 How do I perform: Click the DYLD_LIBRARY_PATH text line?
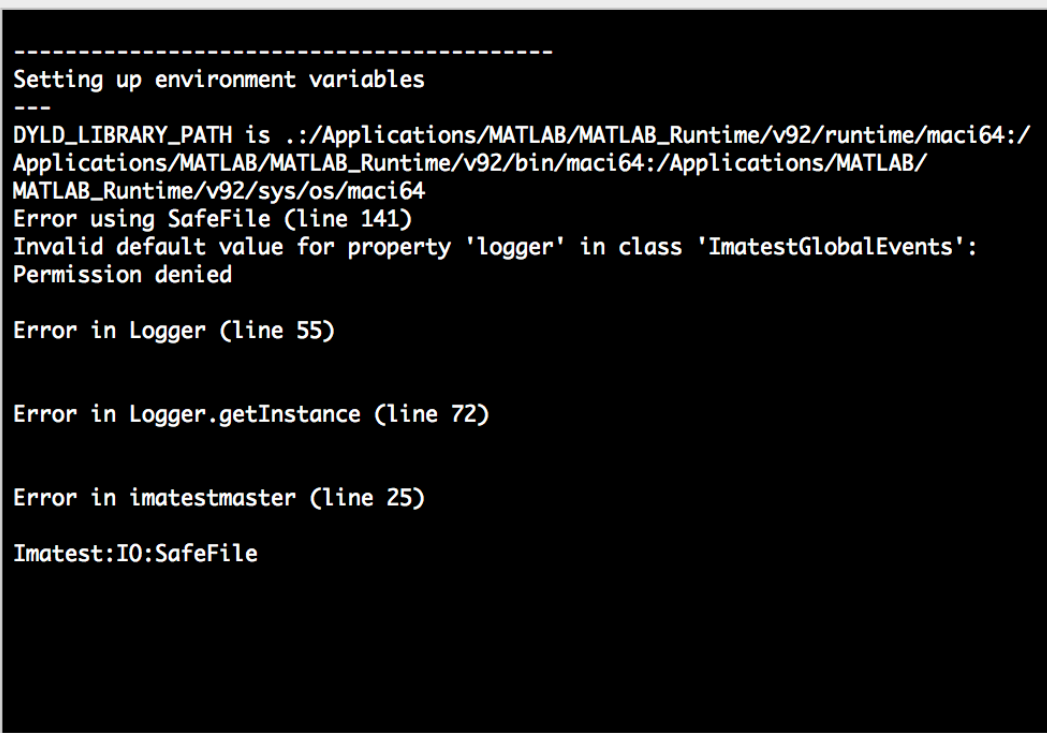[x=522, y=136]
